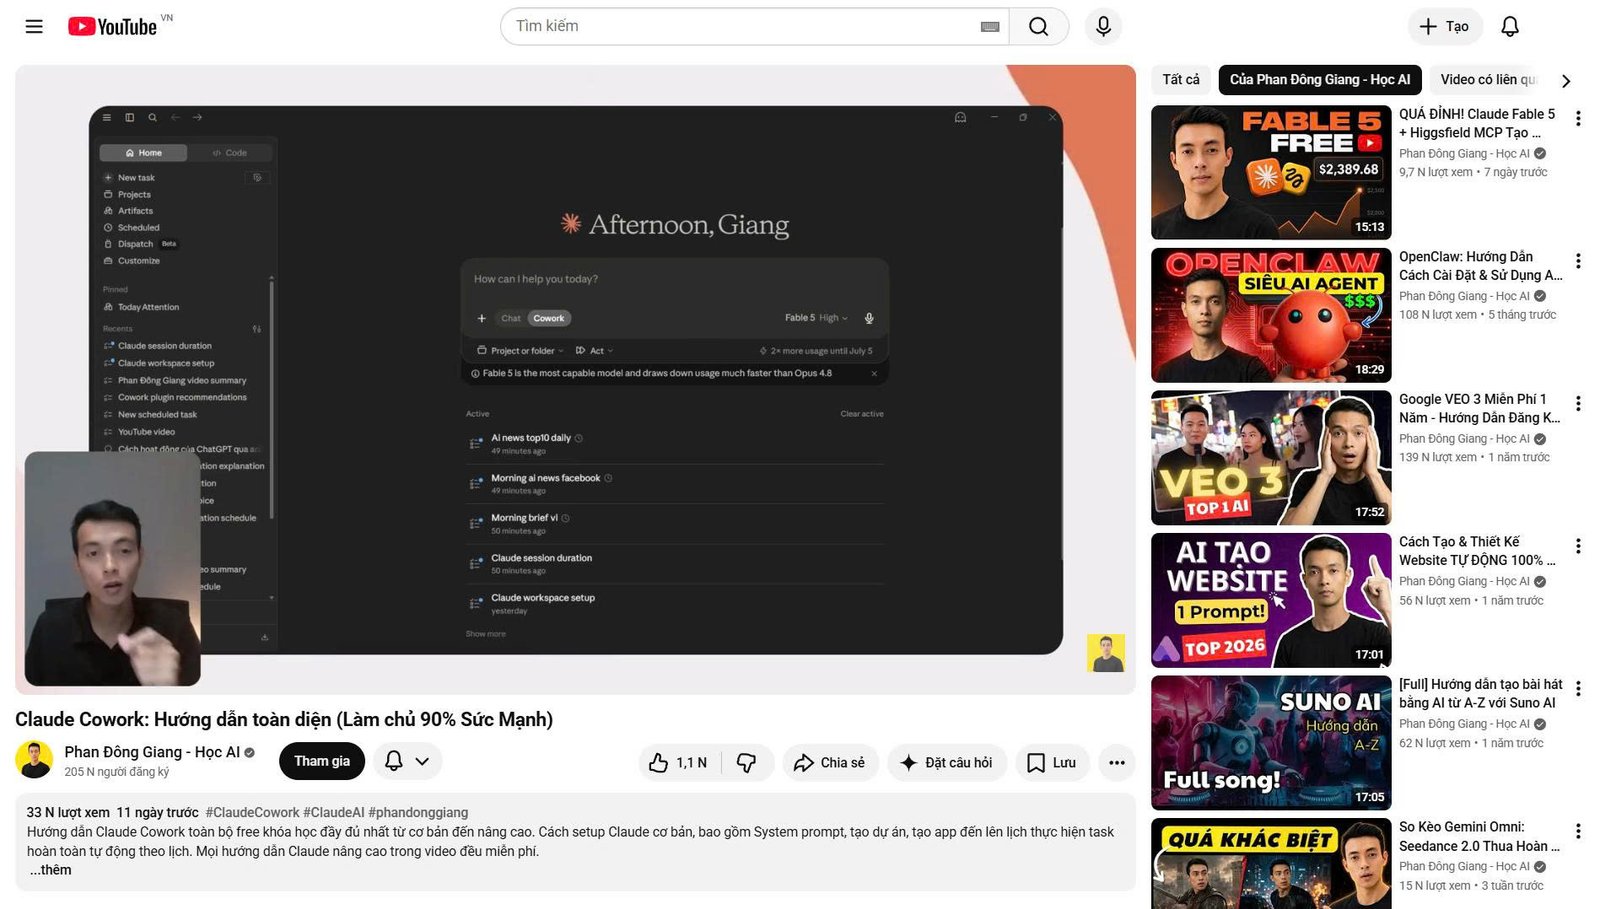1600x909 pixels.
Task: Open AI Tạo Website video thumbnail
Action: click(1271, 601)
